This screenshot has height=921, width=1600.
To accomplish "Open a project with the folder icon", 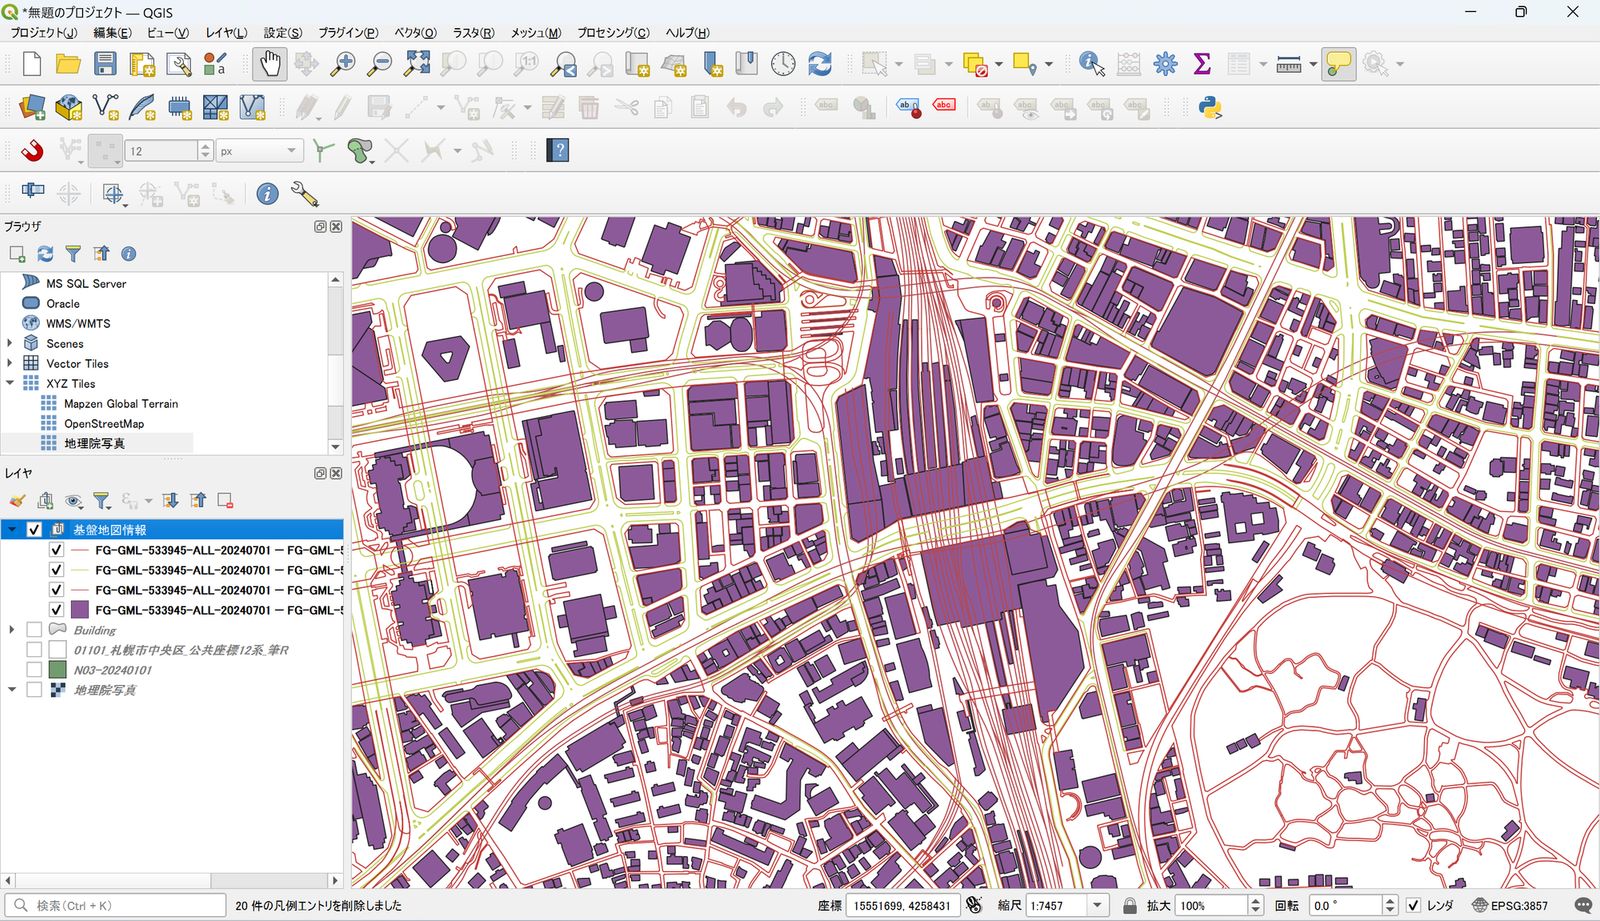I will coord(68,64).
